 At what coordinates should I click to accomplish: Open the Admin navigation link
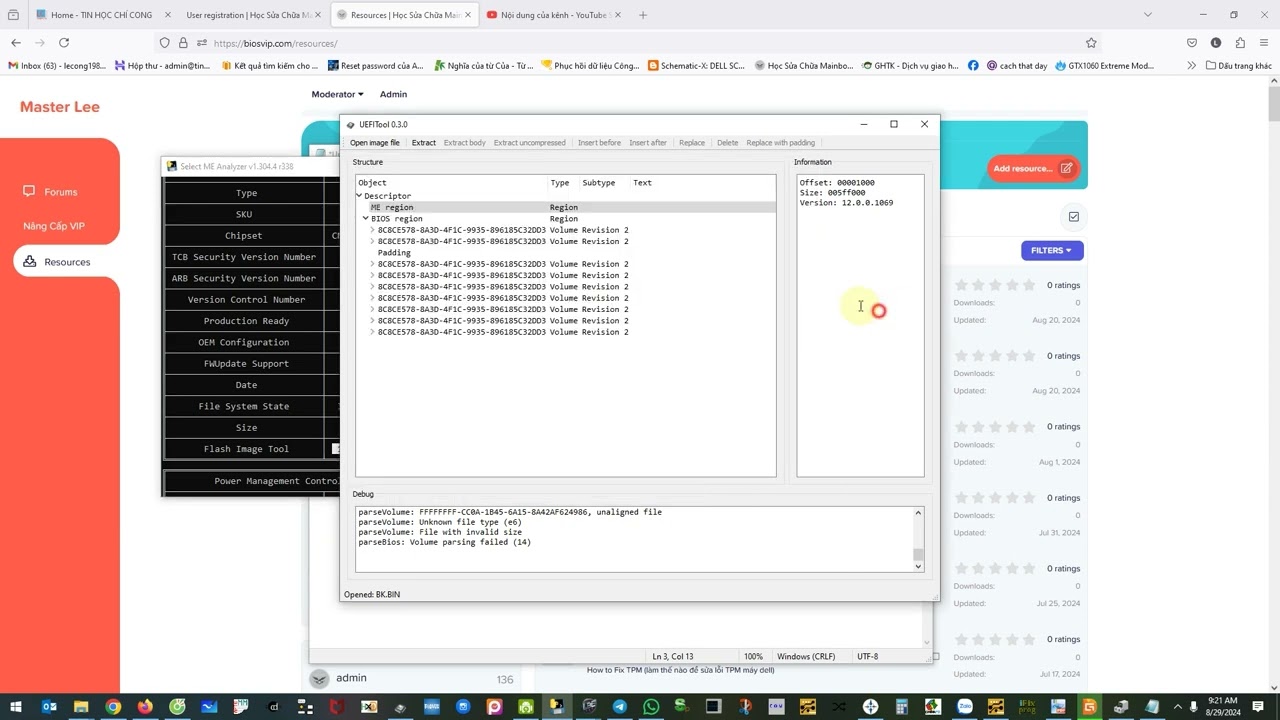pyautogui.click(x=393, y=94)
